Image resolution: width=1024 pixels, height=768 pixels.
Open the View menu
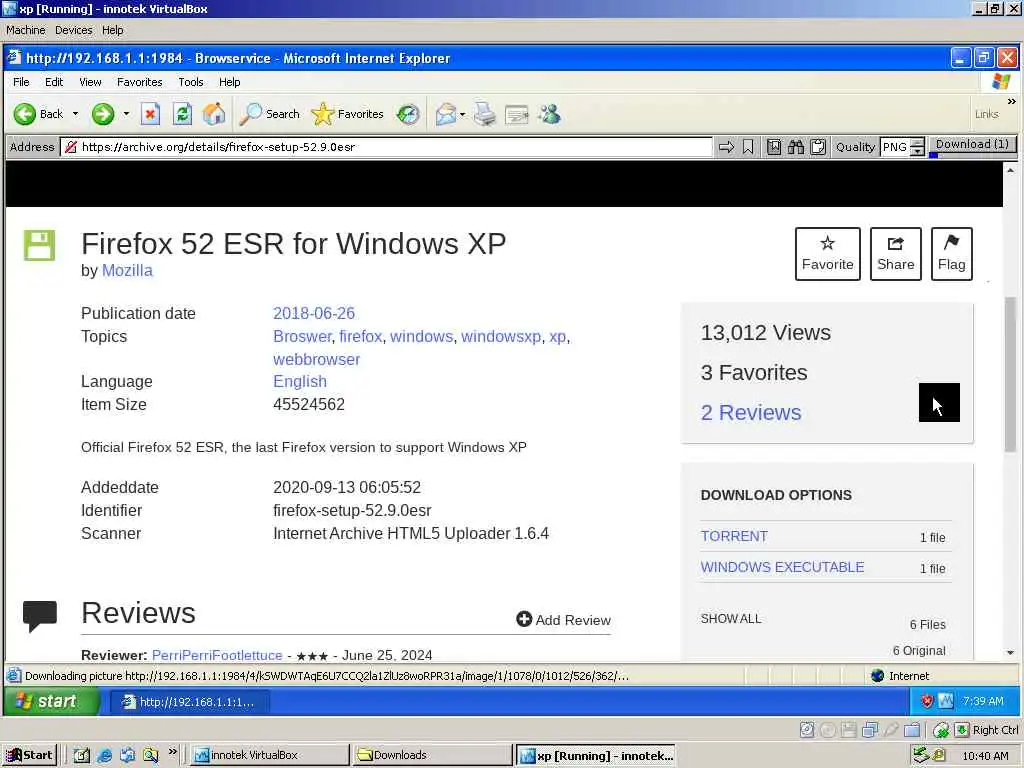[90, 82]
